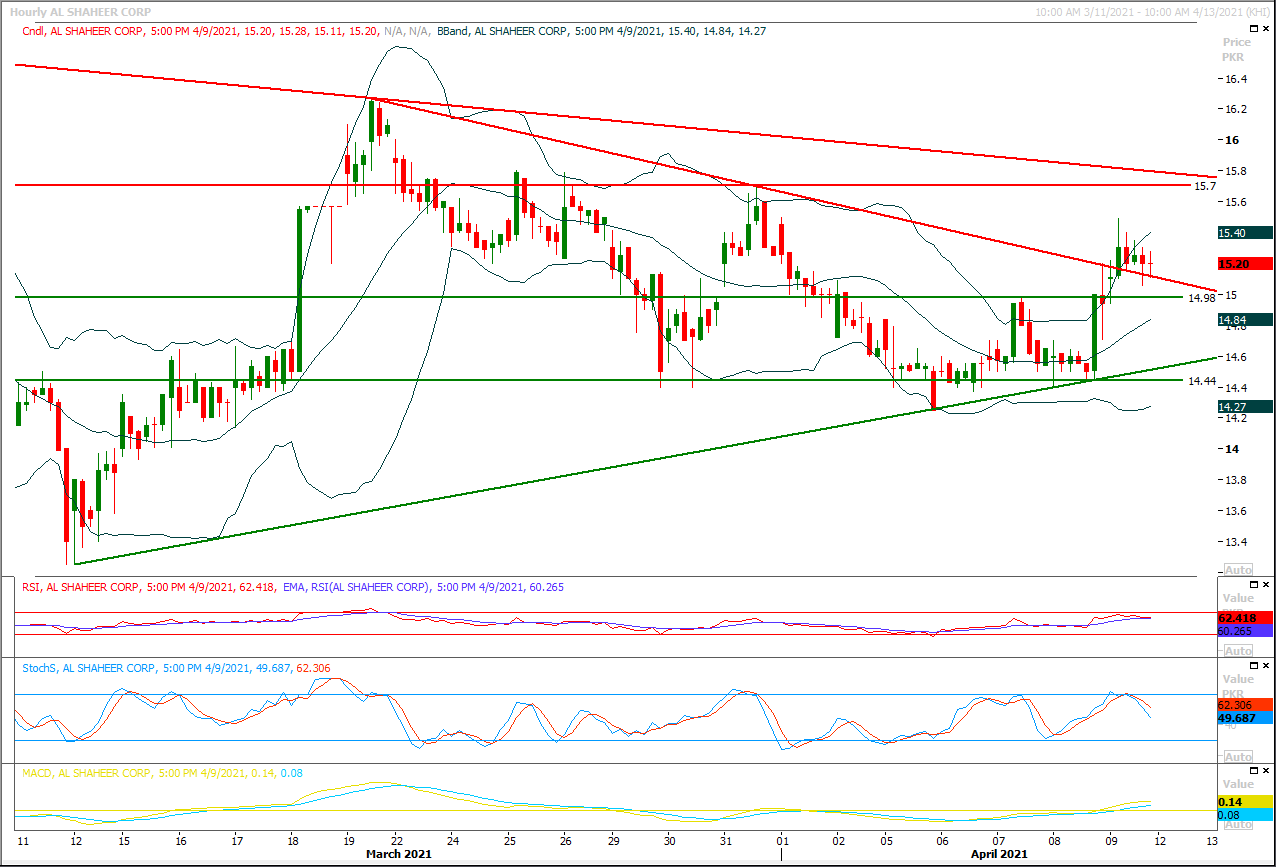Click the 15.7 resistance line label

click(x=1205, y=186)
